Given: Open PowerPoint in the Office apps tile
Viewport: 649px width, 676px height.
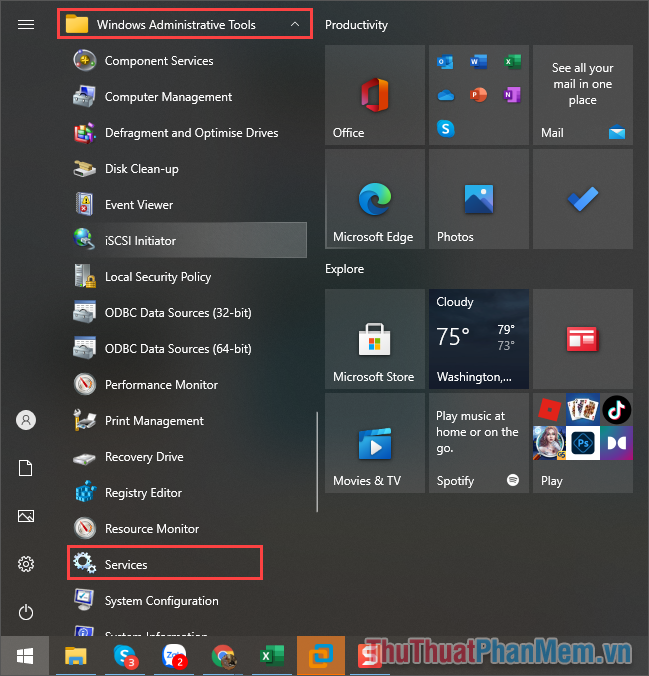Looking at the screenshot, I should point(479,95).
